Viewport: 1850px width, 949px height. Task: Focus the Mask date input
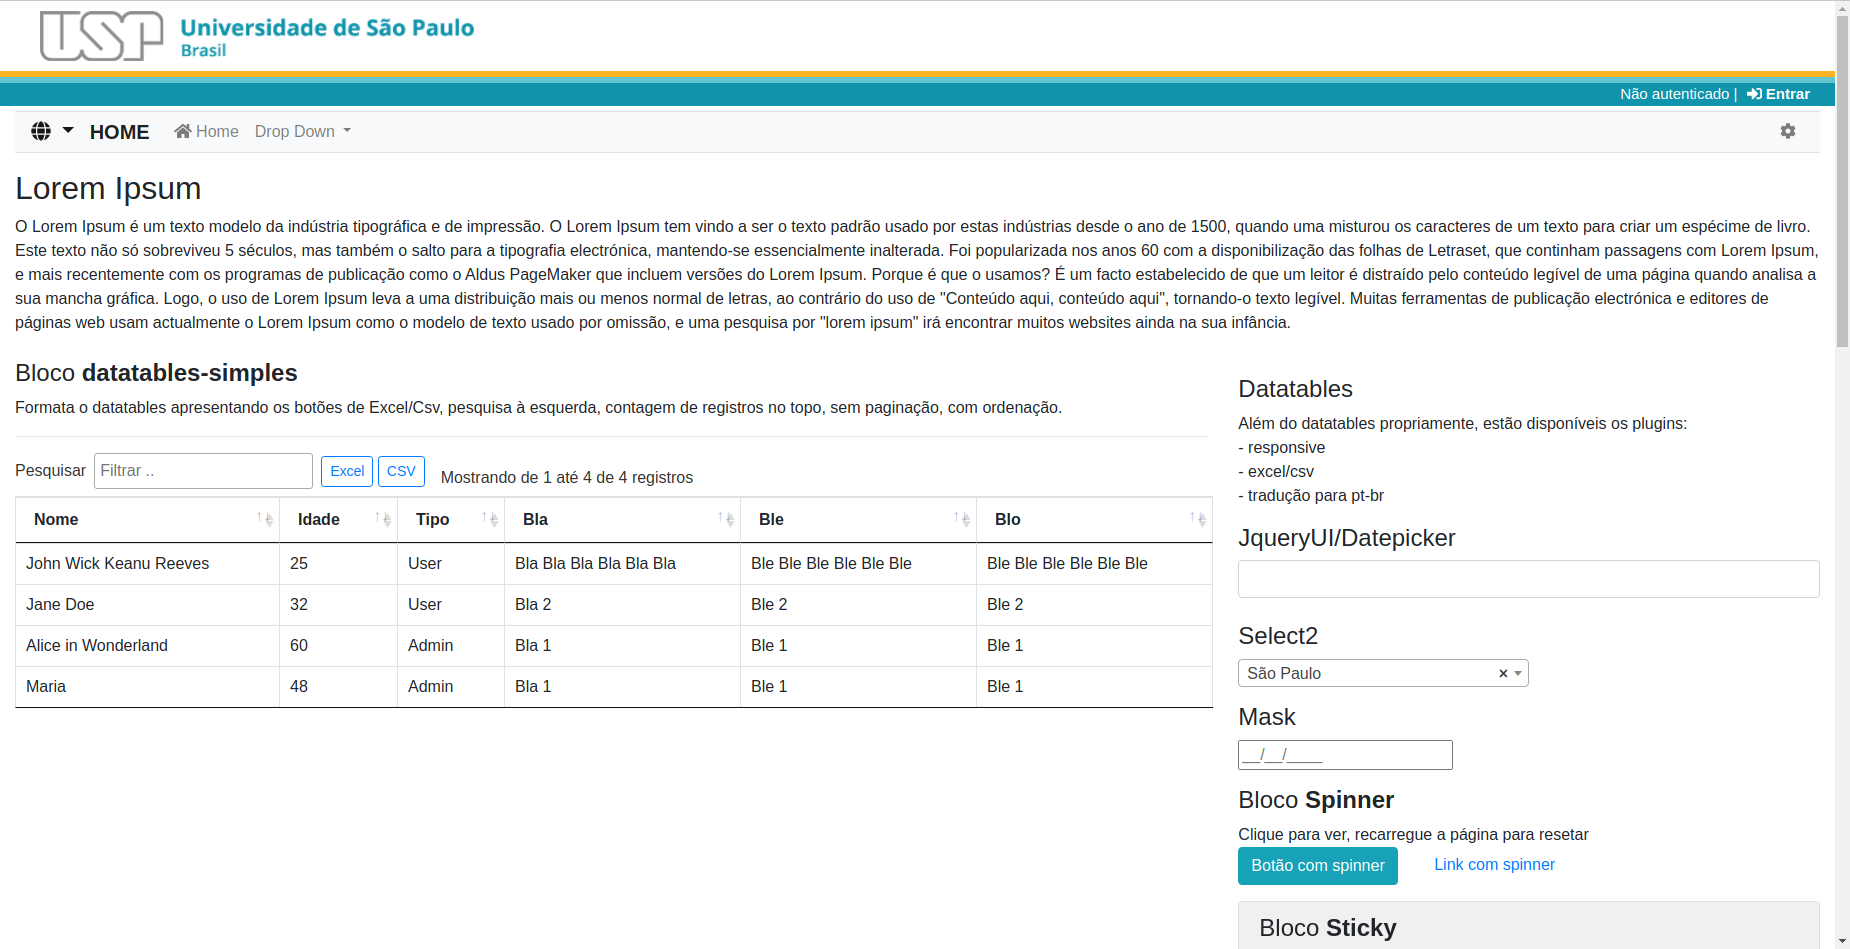1345,755
